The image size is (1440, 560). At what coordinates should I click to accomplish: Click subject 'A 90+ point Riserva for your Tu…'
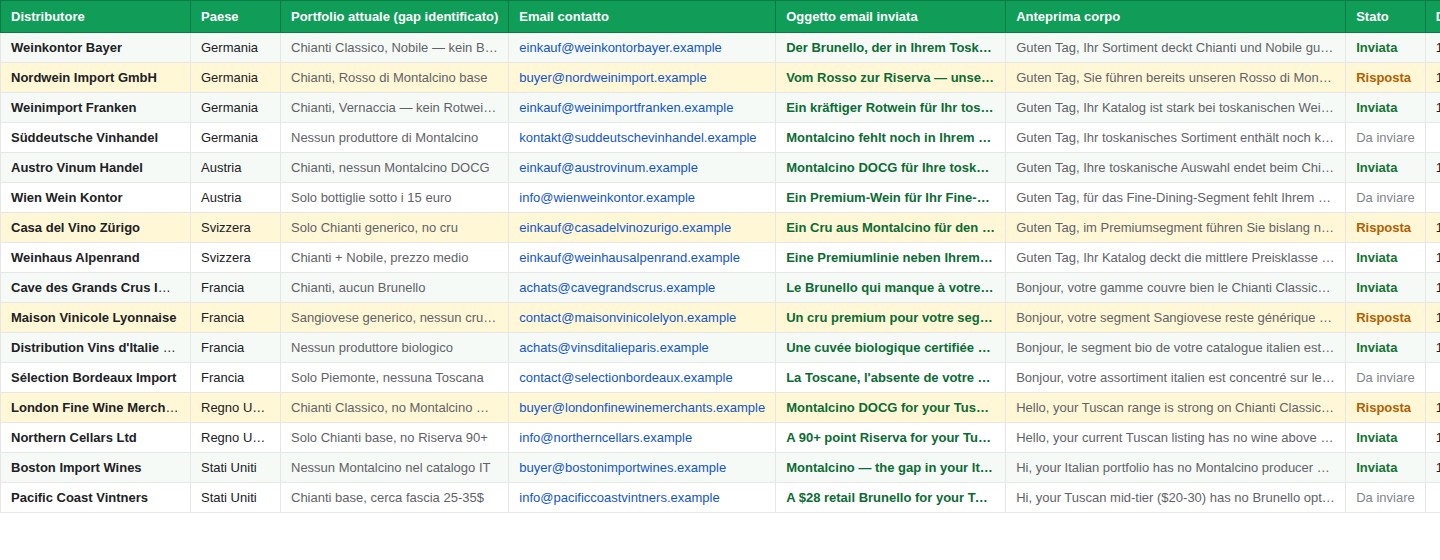tap(890, 438)
